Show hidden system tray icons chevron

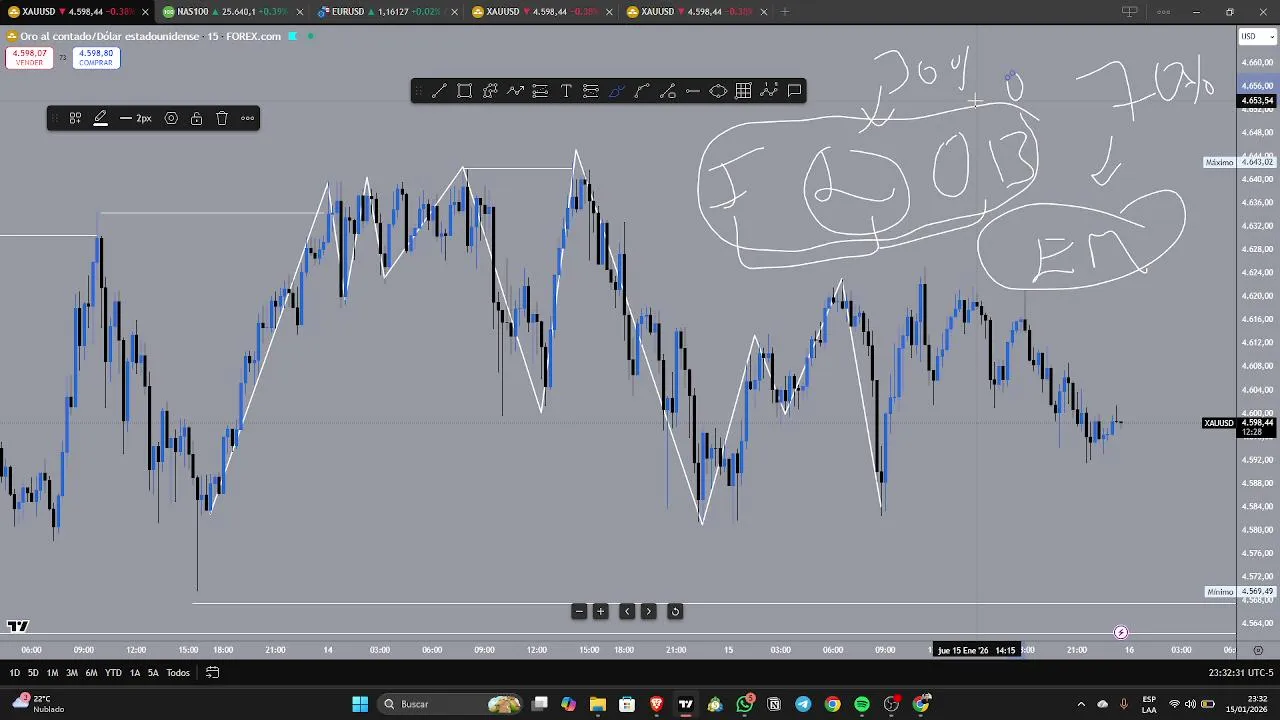point(1081,704)
